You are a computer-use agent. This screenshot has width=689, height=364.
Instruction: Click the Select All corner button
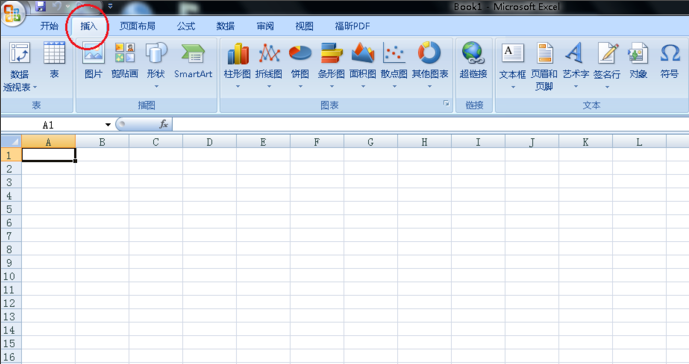11,142
